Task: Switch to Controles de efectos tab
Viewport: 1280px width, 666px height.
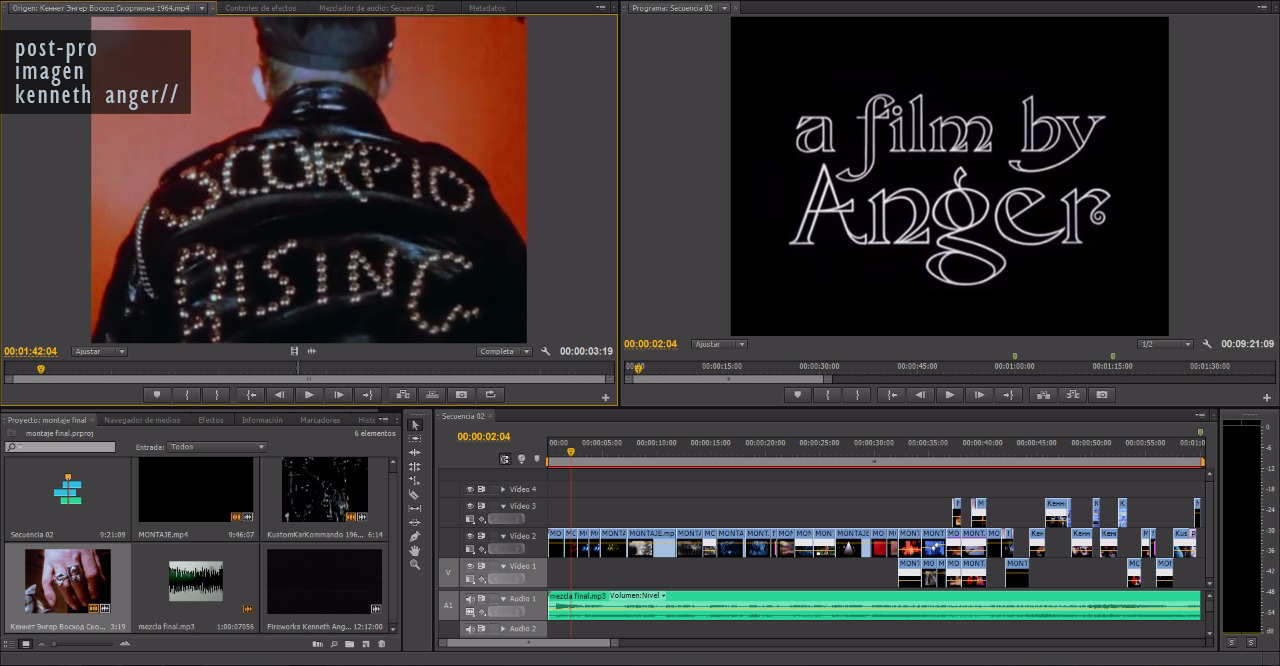Action: pyautogui.click(x=261, y=8)
